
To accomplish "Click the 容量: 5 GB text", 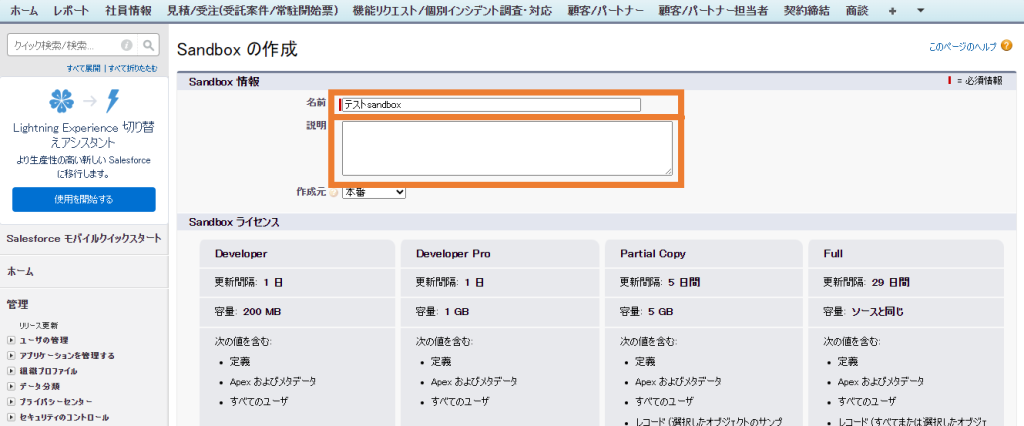I will [647, 312].
